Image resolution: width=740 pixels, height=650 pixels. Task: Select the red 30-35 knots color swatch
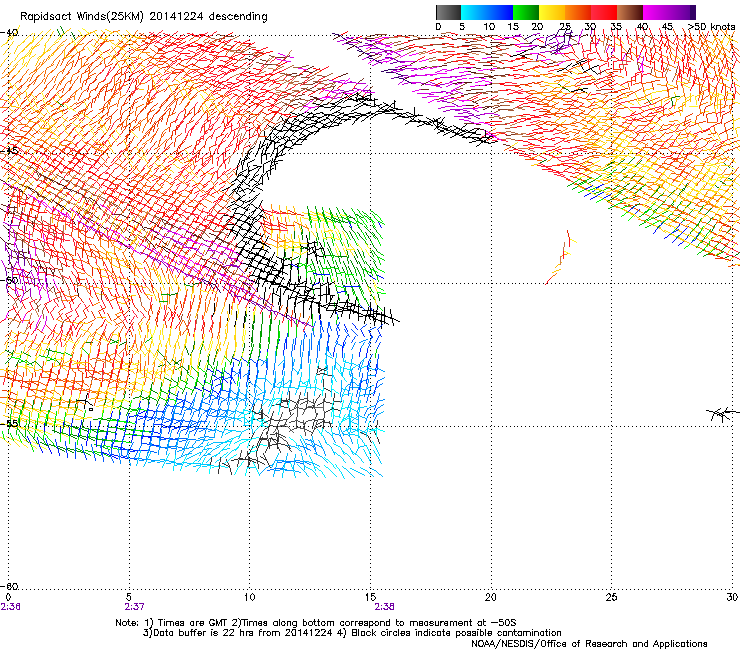point(604,12)
